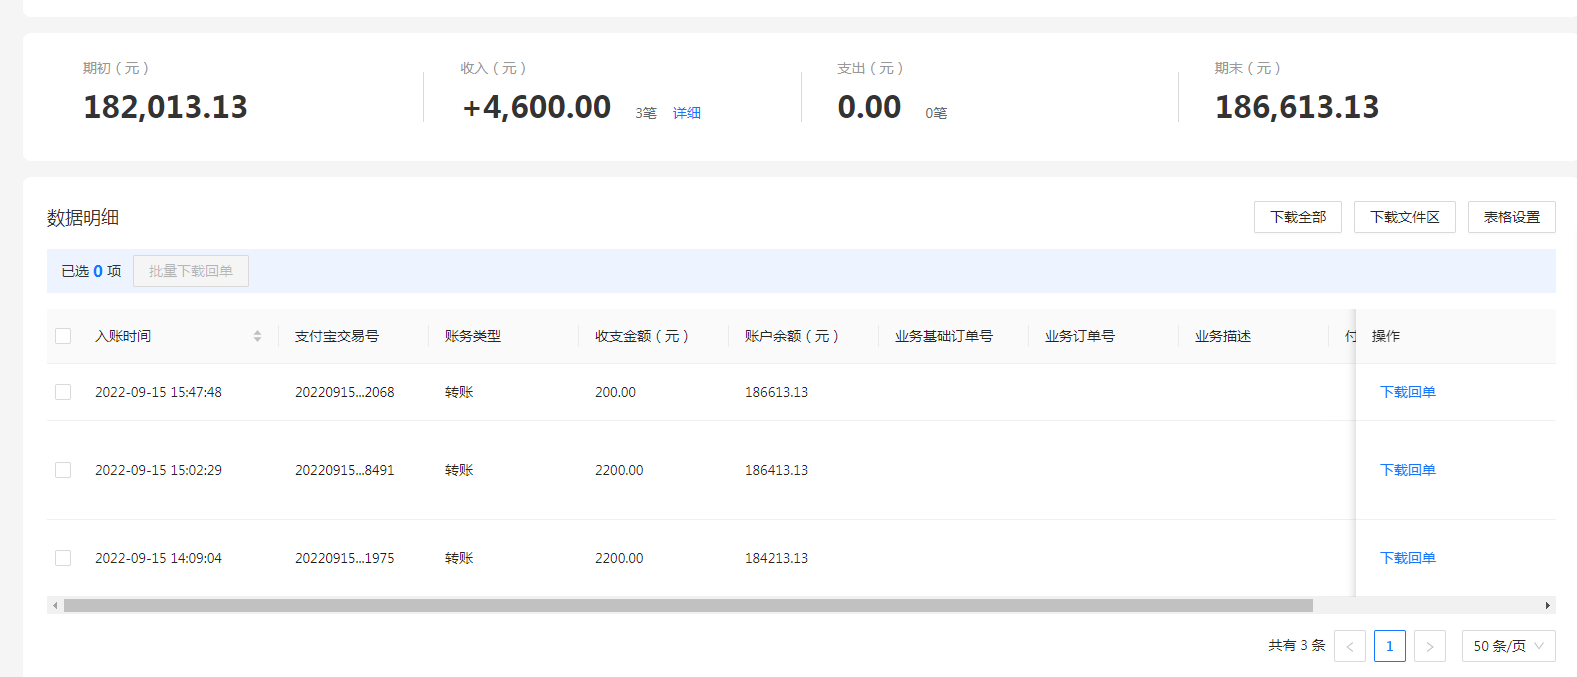
Task: Download receipt for the 200.00 transfer row
Action: point(1407,392)
